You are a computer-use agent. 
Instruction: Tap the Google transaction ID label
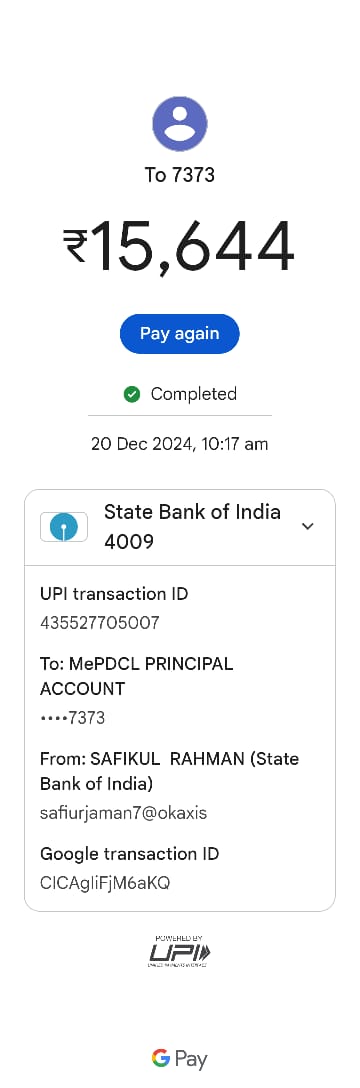(x=130, y=853)
